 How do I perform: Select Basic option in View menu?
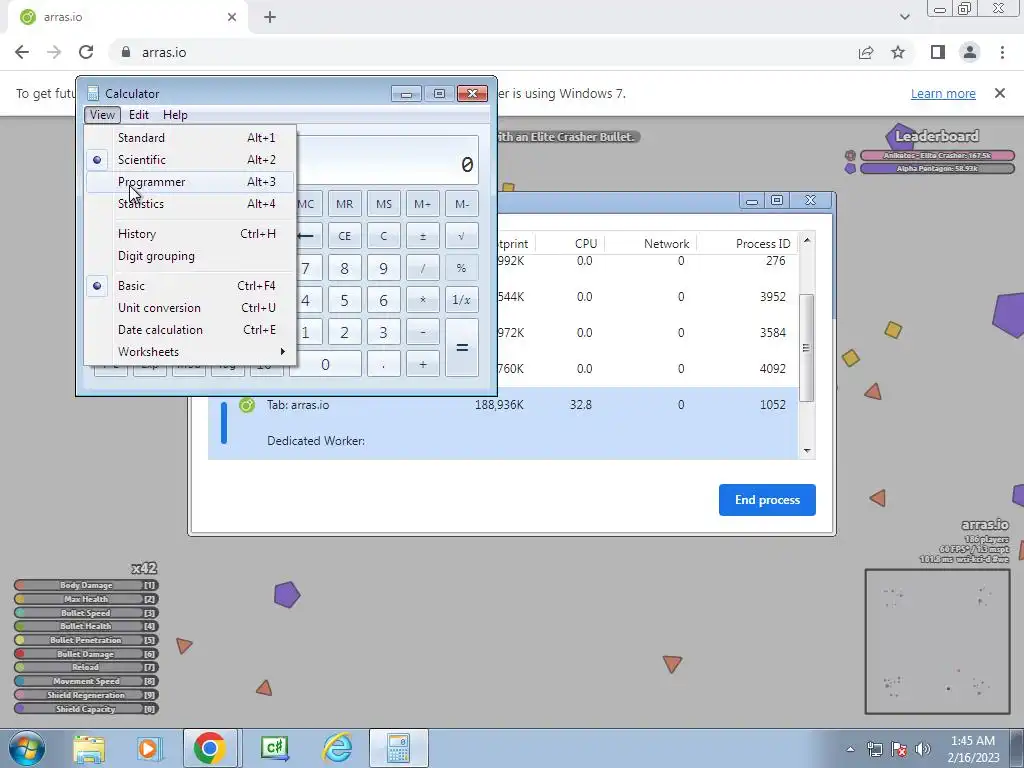pyautogui.click(x=189, y=286)
